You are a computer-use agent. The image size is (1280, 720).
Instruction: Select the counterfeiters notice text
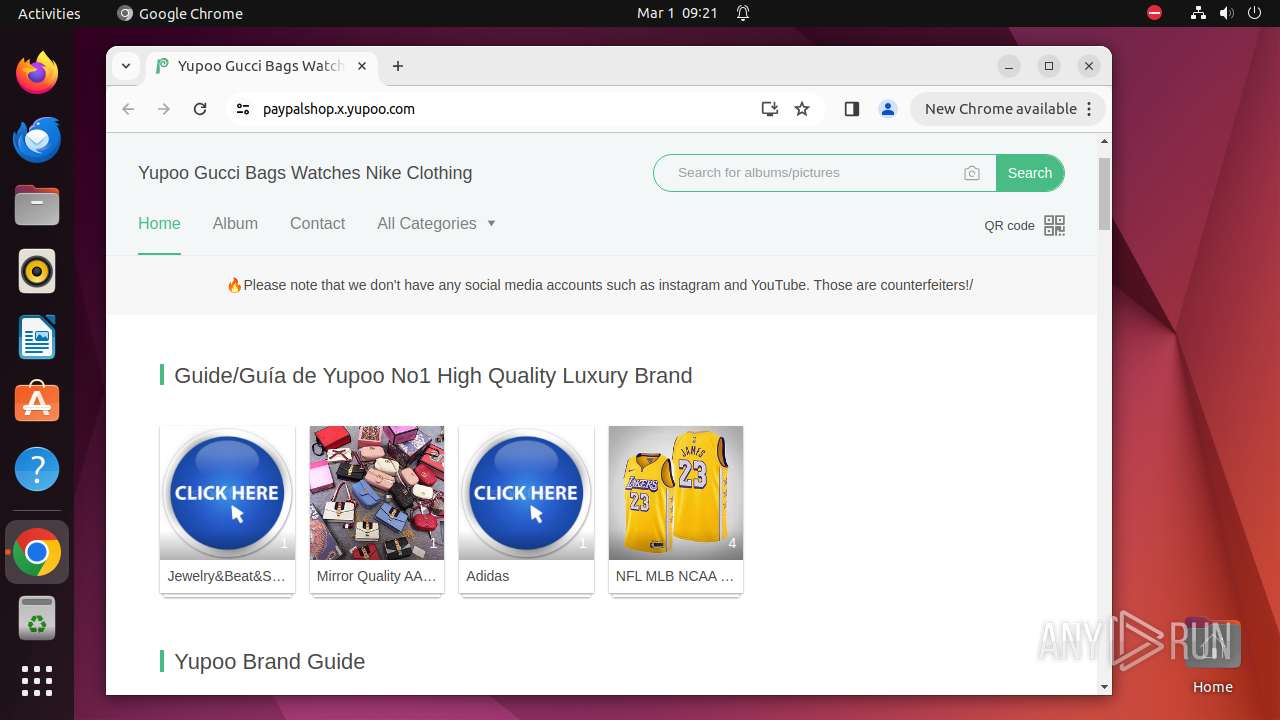(600, 285)
